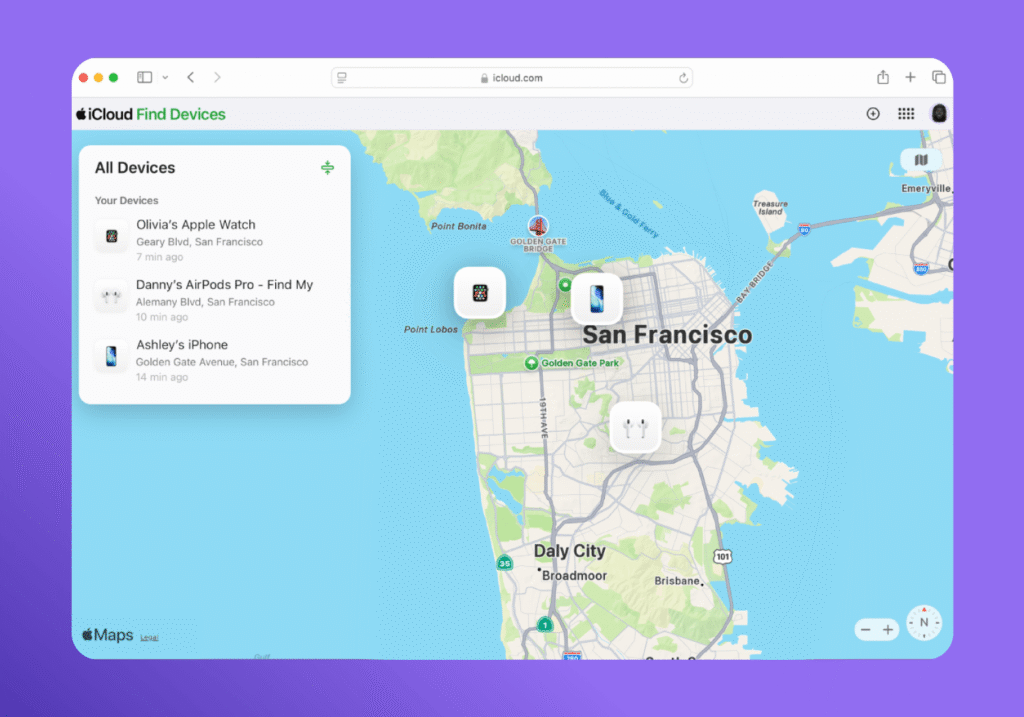The height and width of the screenshot is (717, 1024).
Task: Click the '14 min ago' timestamp
Action: [162, 377]
